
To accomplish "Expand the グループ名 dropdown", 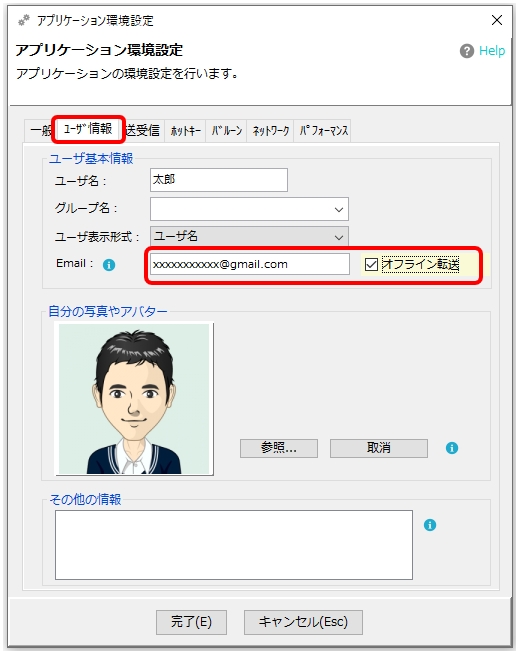I will coord(249,209).
